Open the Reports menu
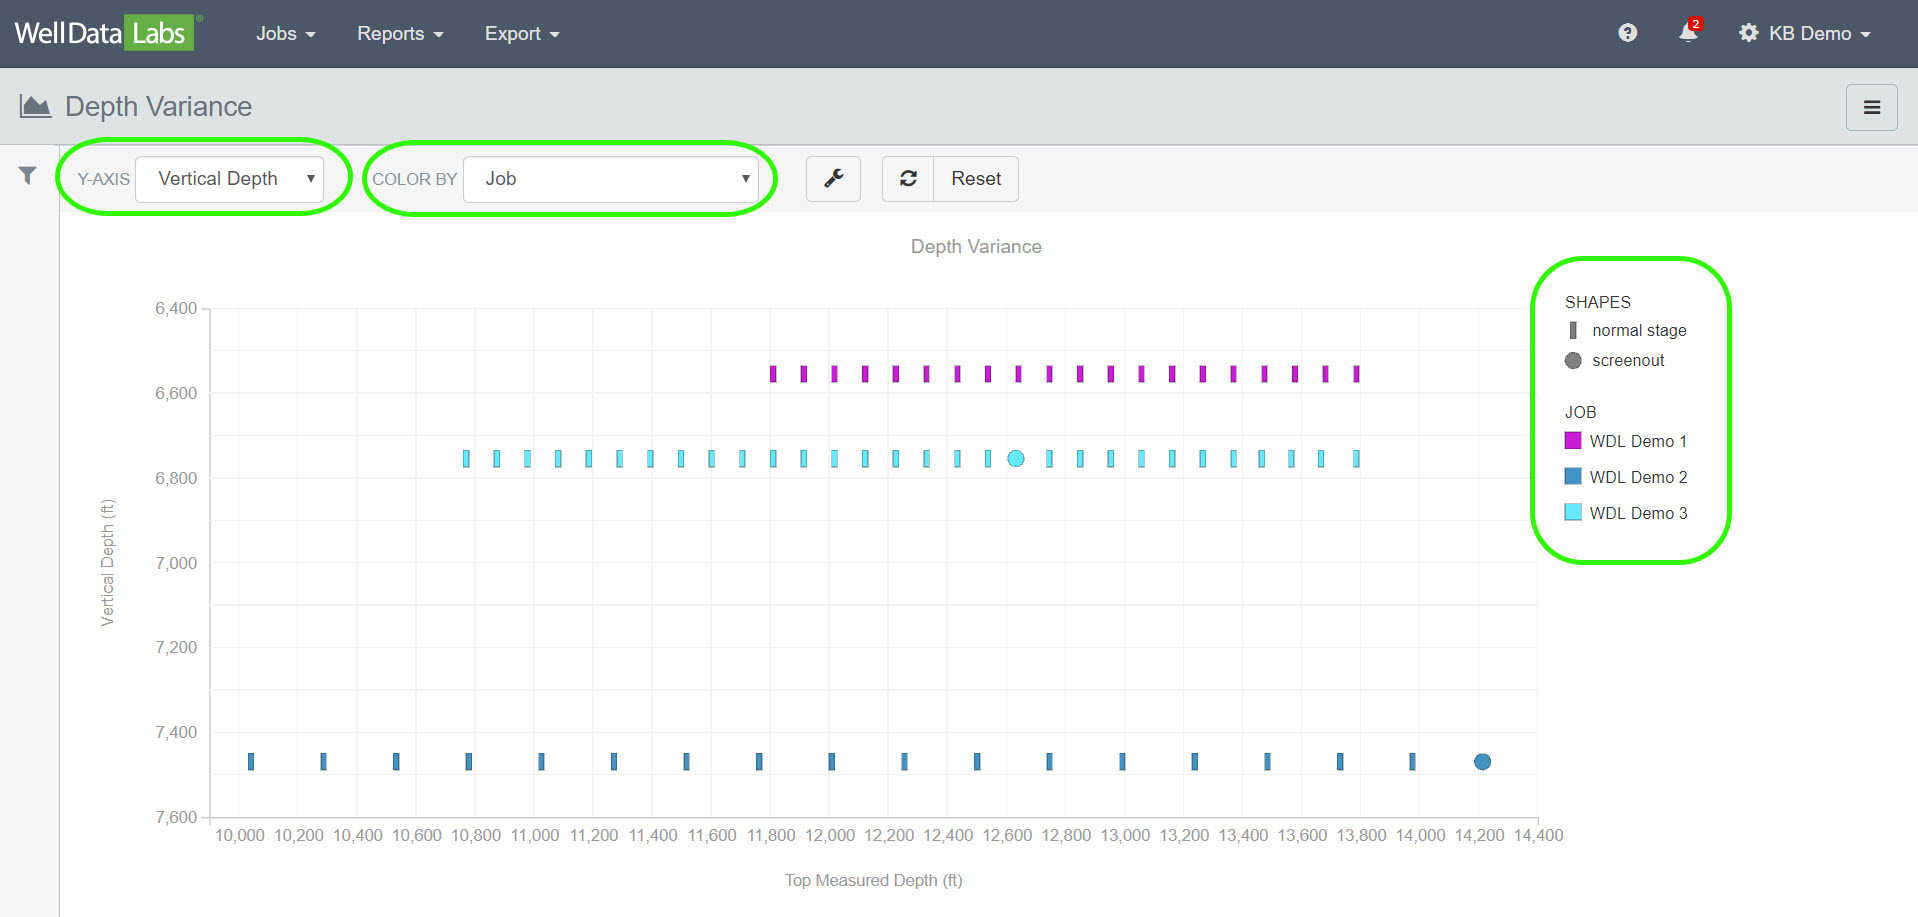 coord(399,34)
